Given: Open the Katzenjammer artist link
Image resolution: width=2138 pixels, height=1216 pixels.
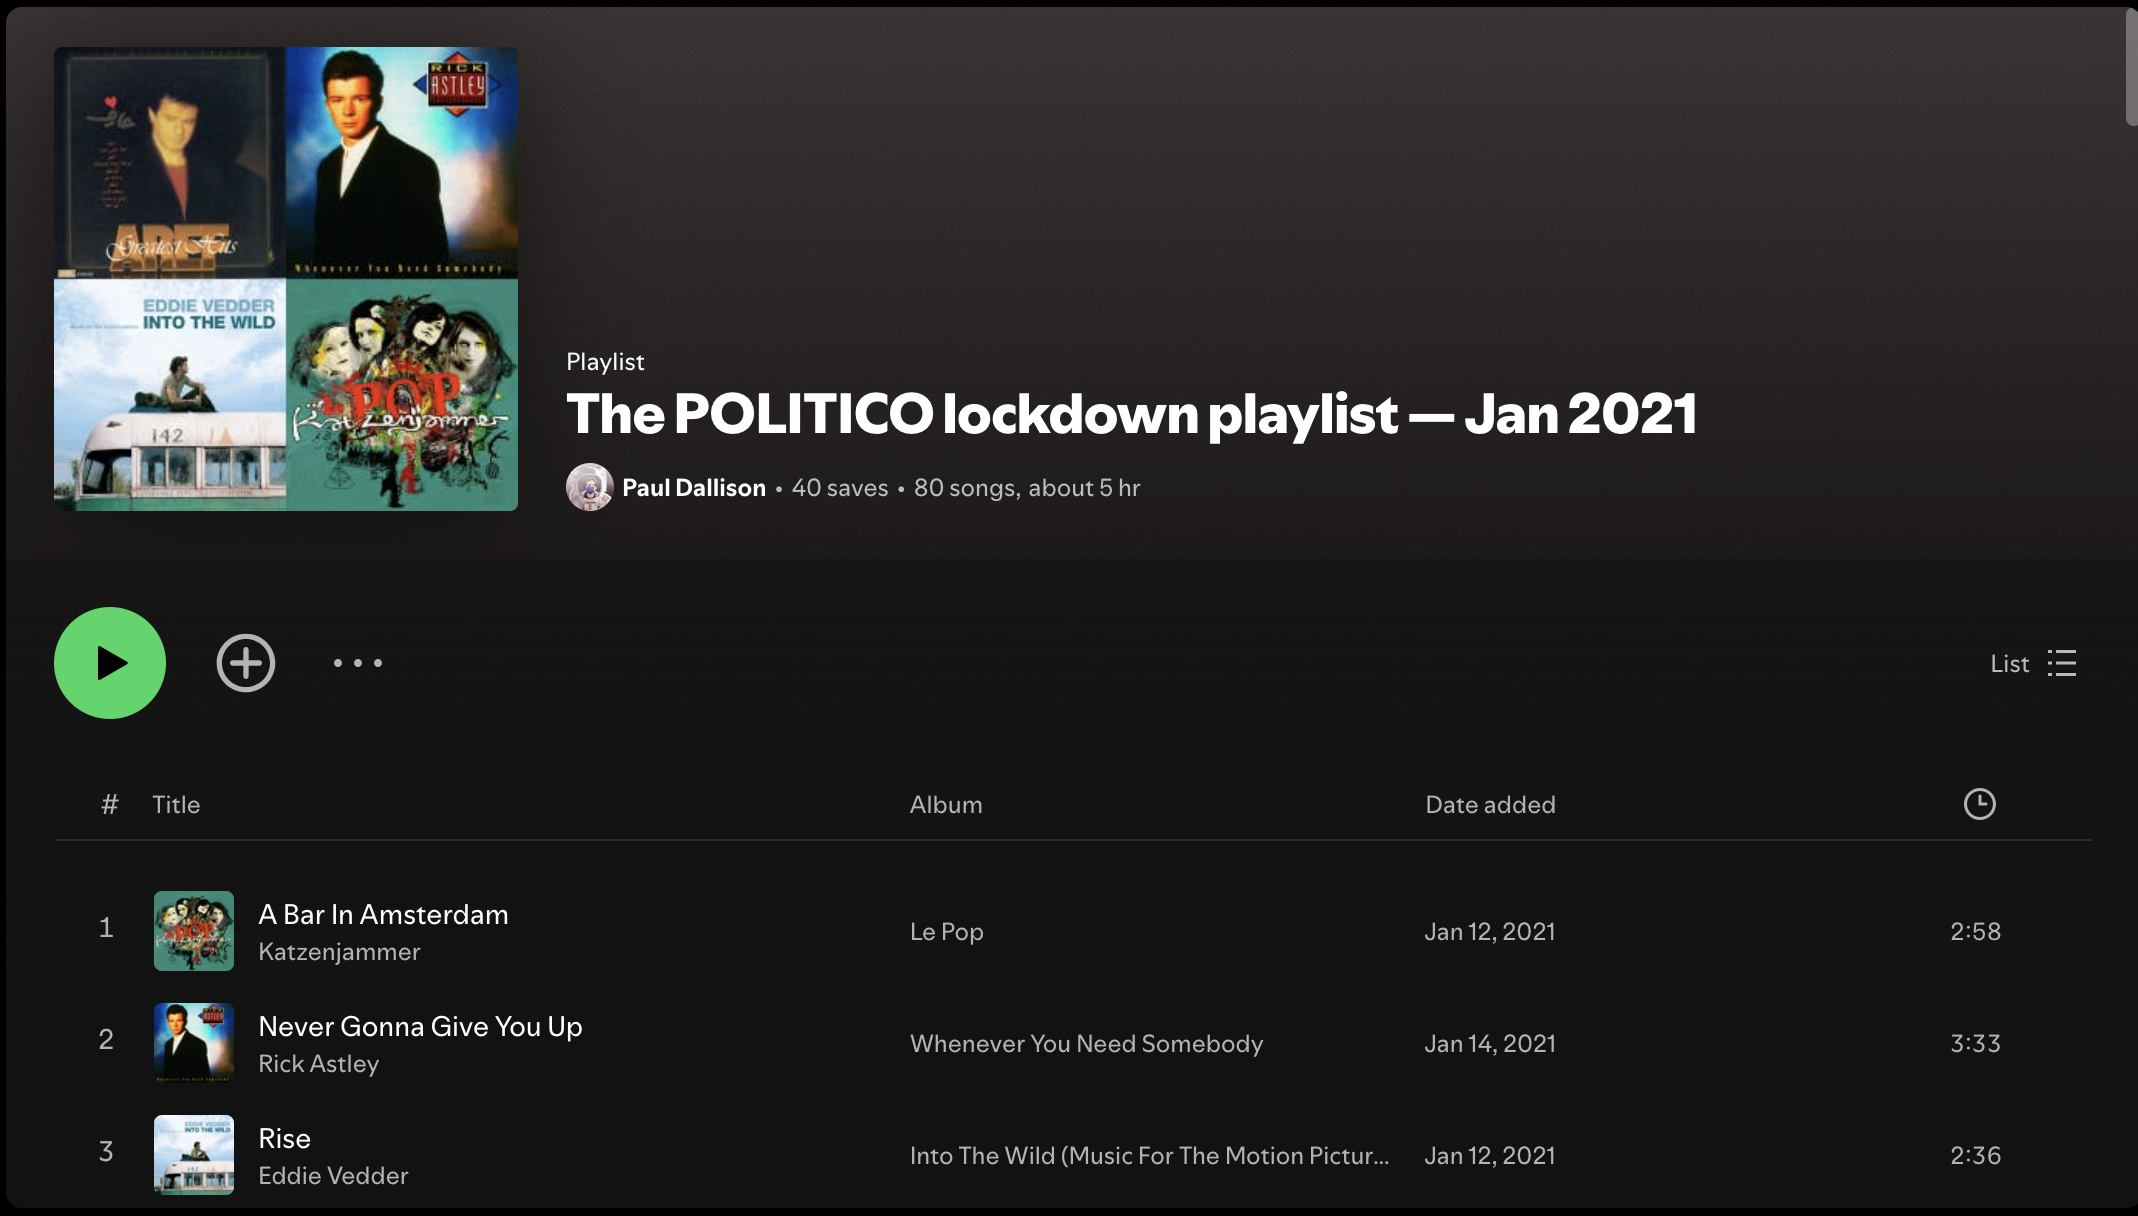Looking at the screenshot, I should pyautogui.click(x=339, y=951).
